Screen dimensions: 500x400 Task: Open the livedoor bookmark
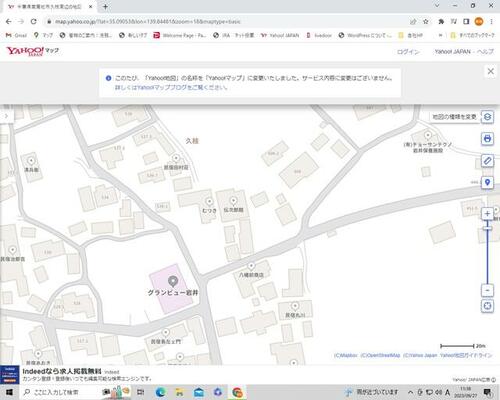(x=319, y=35)
